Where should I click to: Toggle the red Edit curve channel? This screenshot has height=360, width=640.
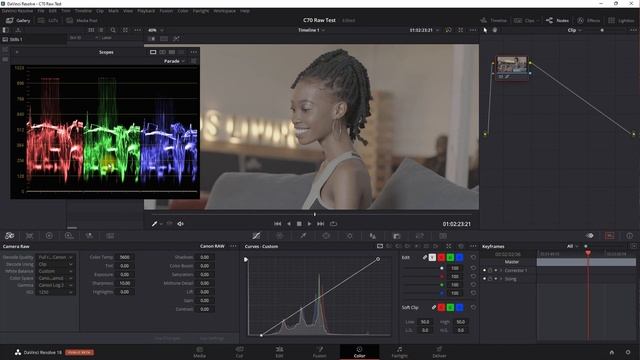[x=441, y=258]
